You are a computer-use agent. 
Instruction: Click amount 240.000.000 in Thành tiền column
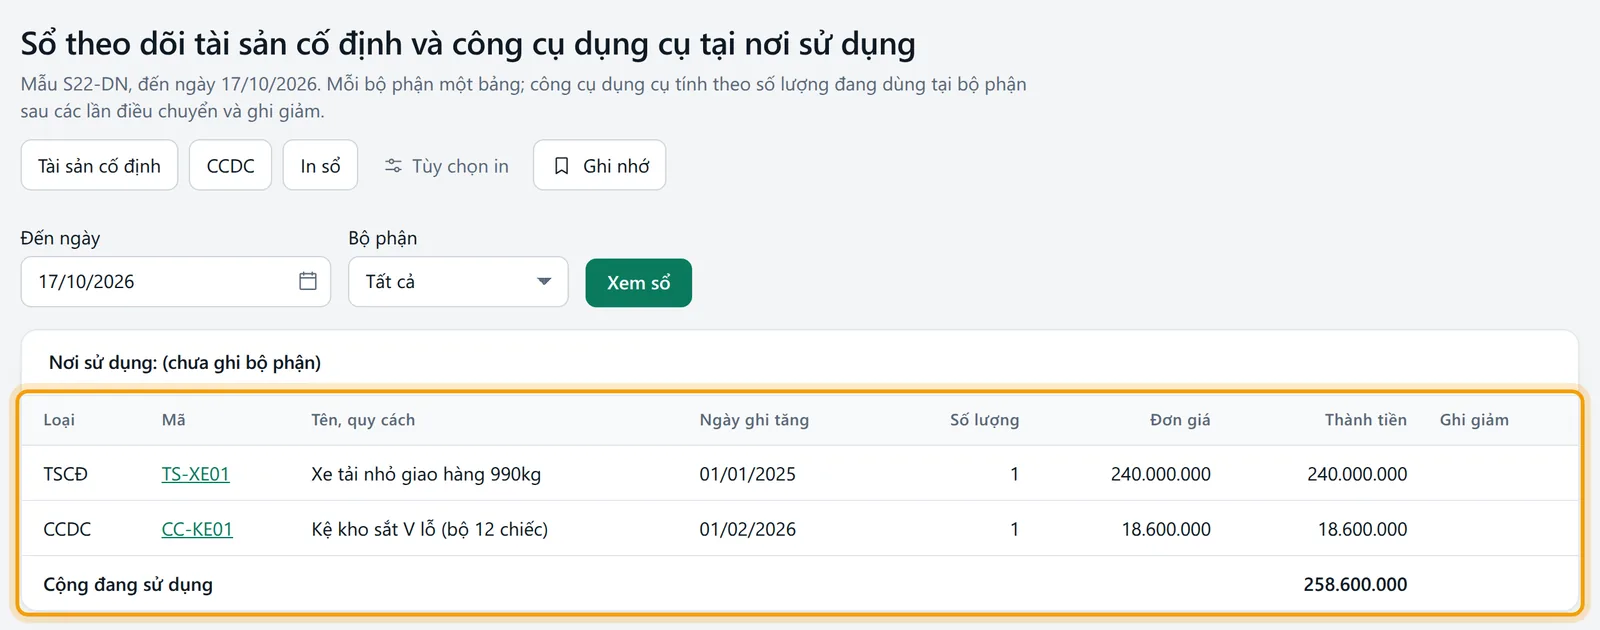click(1357, 474)
